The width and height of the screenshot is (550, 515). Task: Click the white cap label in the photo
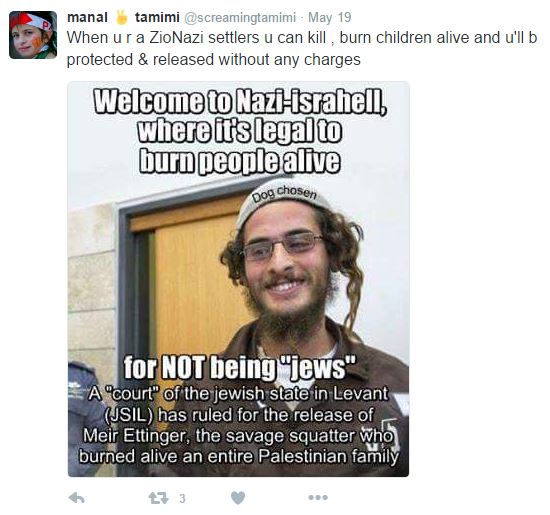285,196
